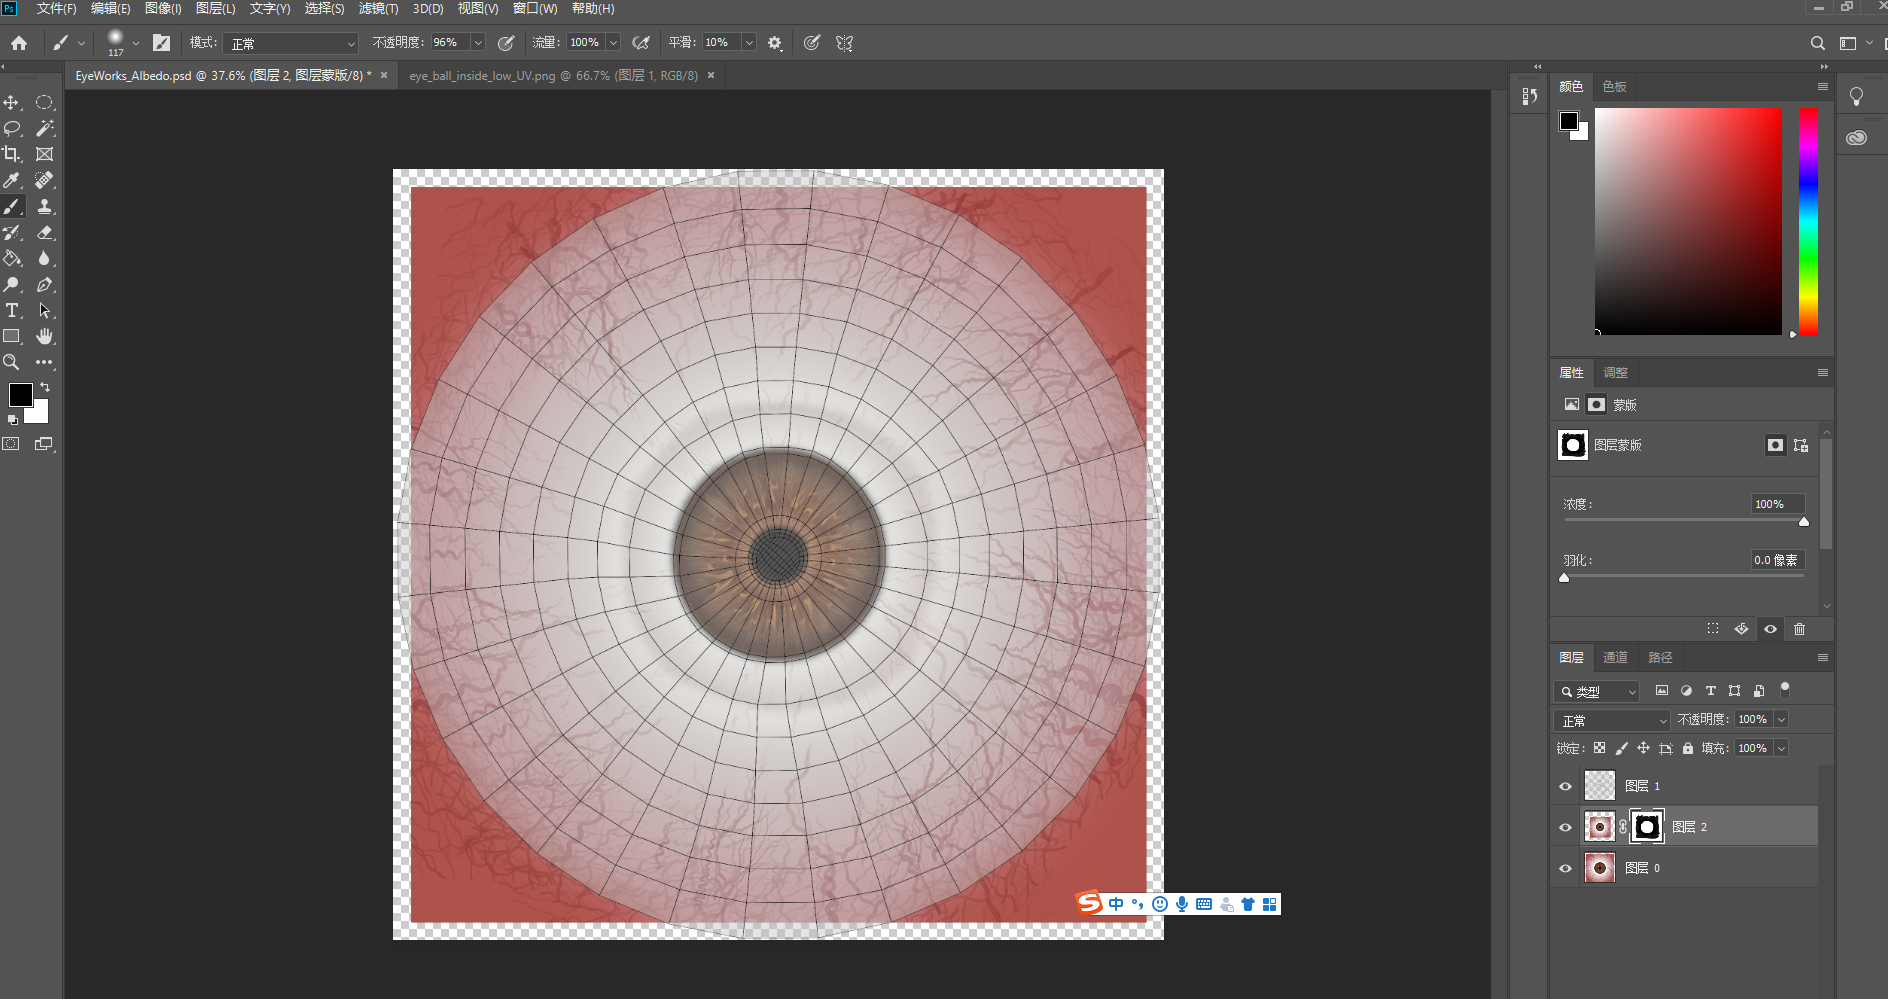Open the brush 模式 blend mode dropdown
Viewport: 1888px width, 999px height.
290,43
